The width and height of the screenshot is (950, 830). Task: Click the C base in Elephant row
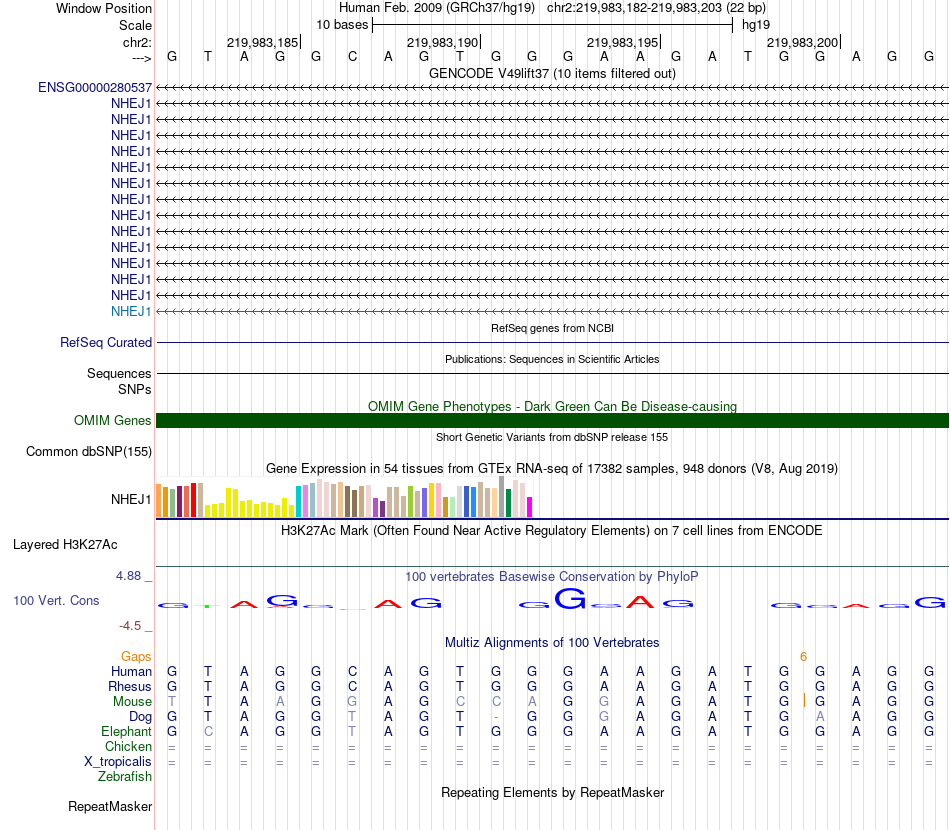208,731
